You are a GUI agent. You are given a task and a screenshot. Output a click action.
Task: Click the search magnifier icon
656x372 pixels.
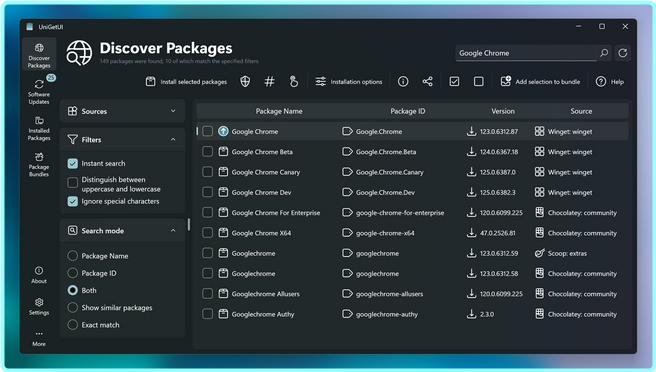click(x=604, y=53)
